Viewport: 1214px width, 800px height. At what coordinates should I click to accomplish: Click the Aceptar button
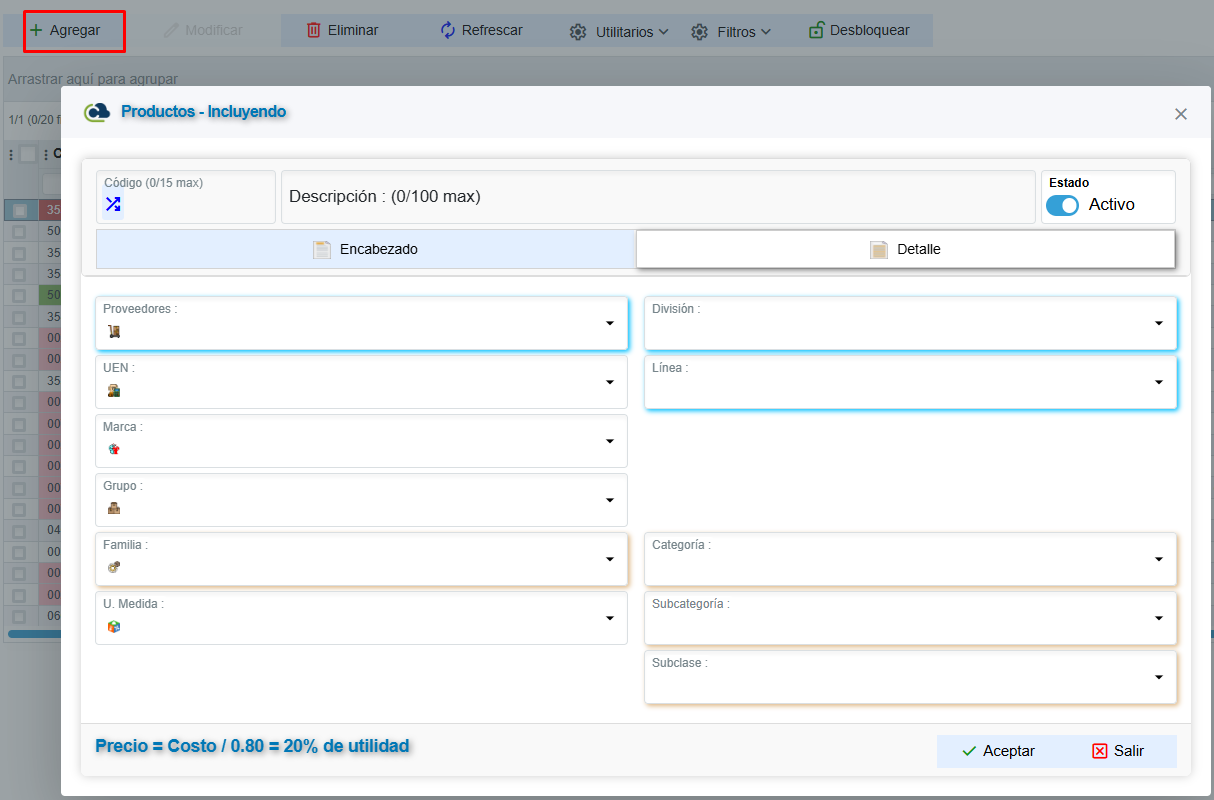click(997, 751)
